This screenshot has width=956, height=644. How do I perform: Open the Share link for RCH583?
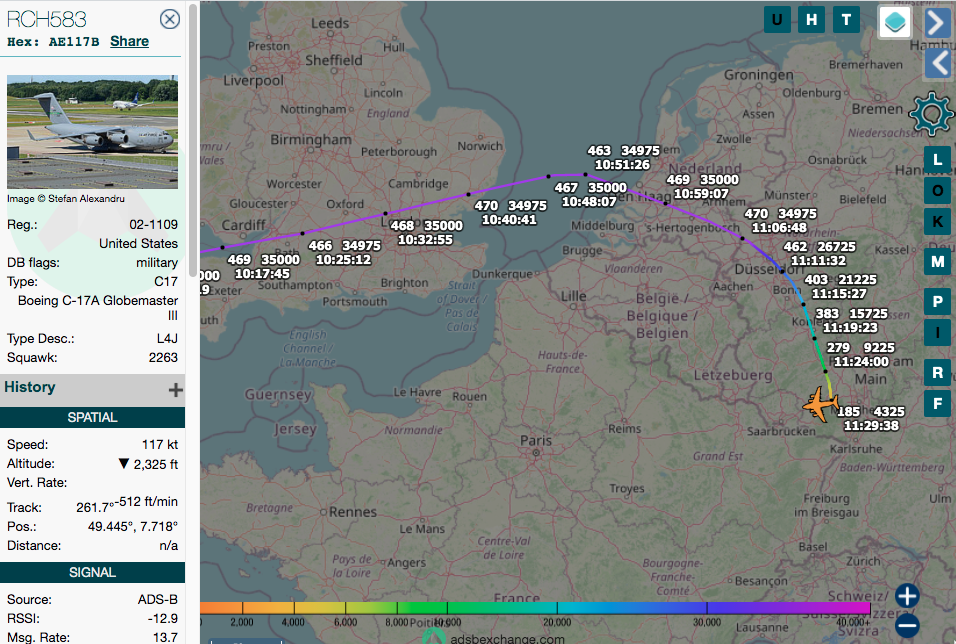(x=129, y=41)
